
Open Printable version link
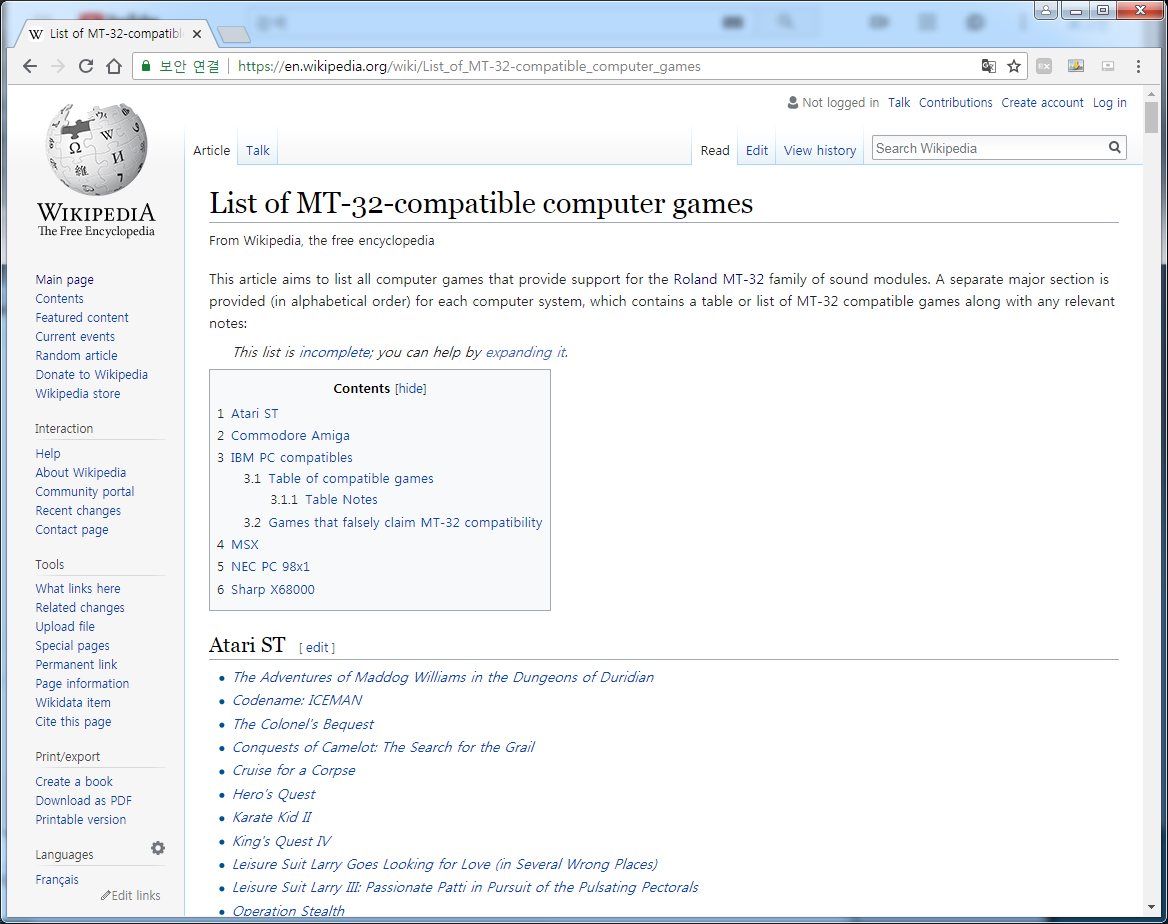(x=80, y=820)
